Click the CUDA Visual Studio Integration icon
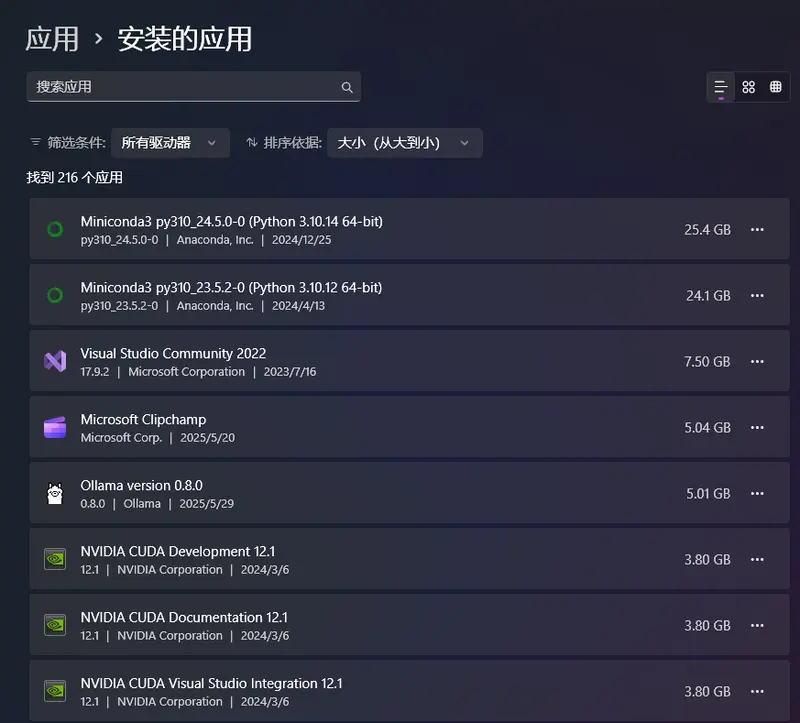The height and width of the screenshot is (723, 800). click(x=55, y=691)
